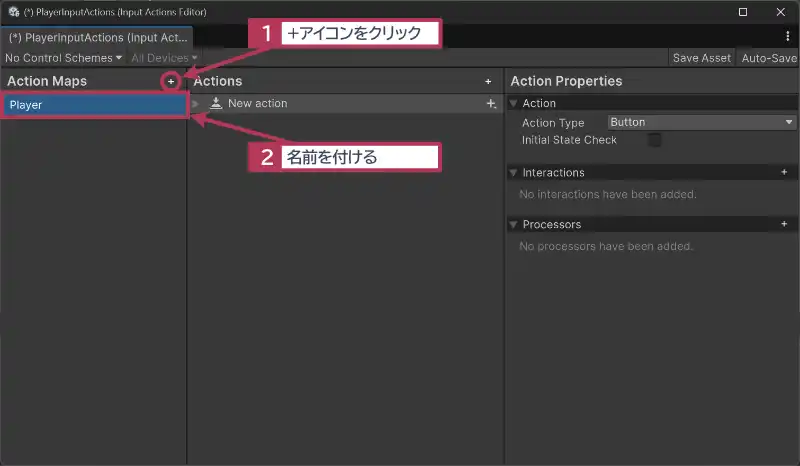The image size is (800, 466).
Task: Add a new action with Actions + icon
Action: click(x=488, y=81)
